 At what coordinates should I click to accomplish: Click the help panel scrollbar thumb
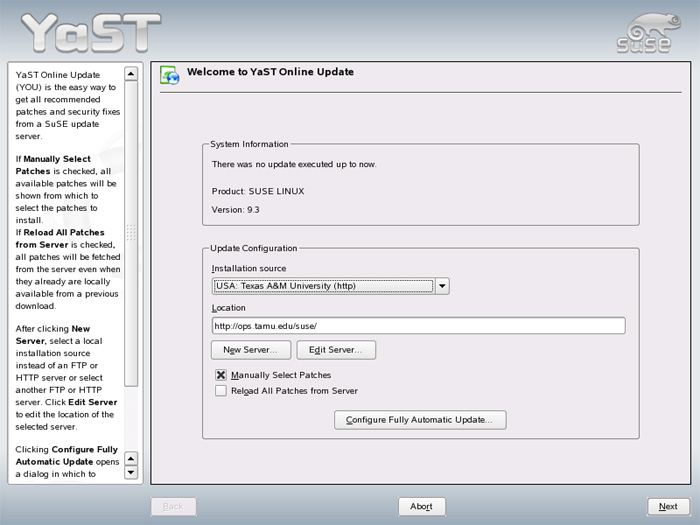coord(131,233)
